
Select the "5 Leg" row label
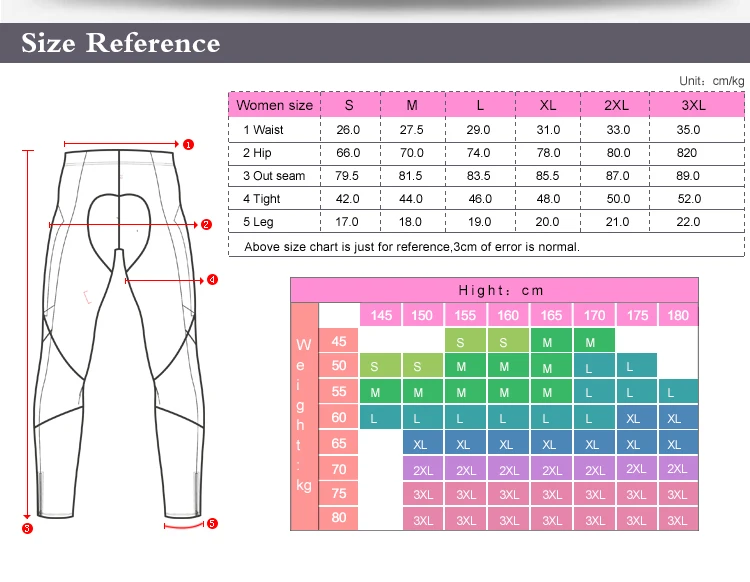[x=258, y=221]
